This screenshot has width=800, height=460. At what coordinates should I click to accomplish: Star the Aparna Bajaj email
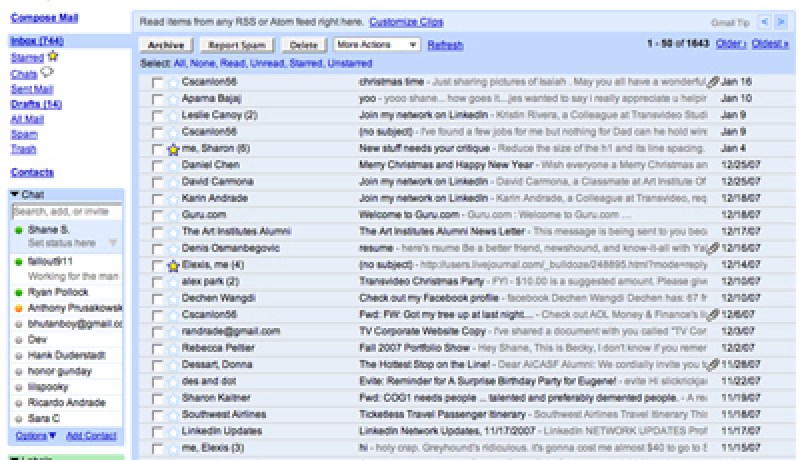pyautogui.click(x=173, y=99)
